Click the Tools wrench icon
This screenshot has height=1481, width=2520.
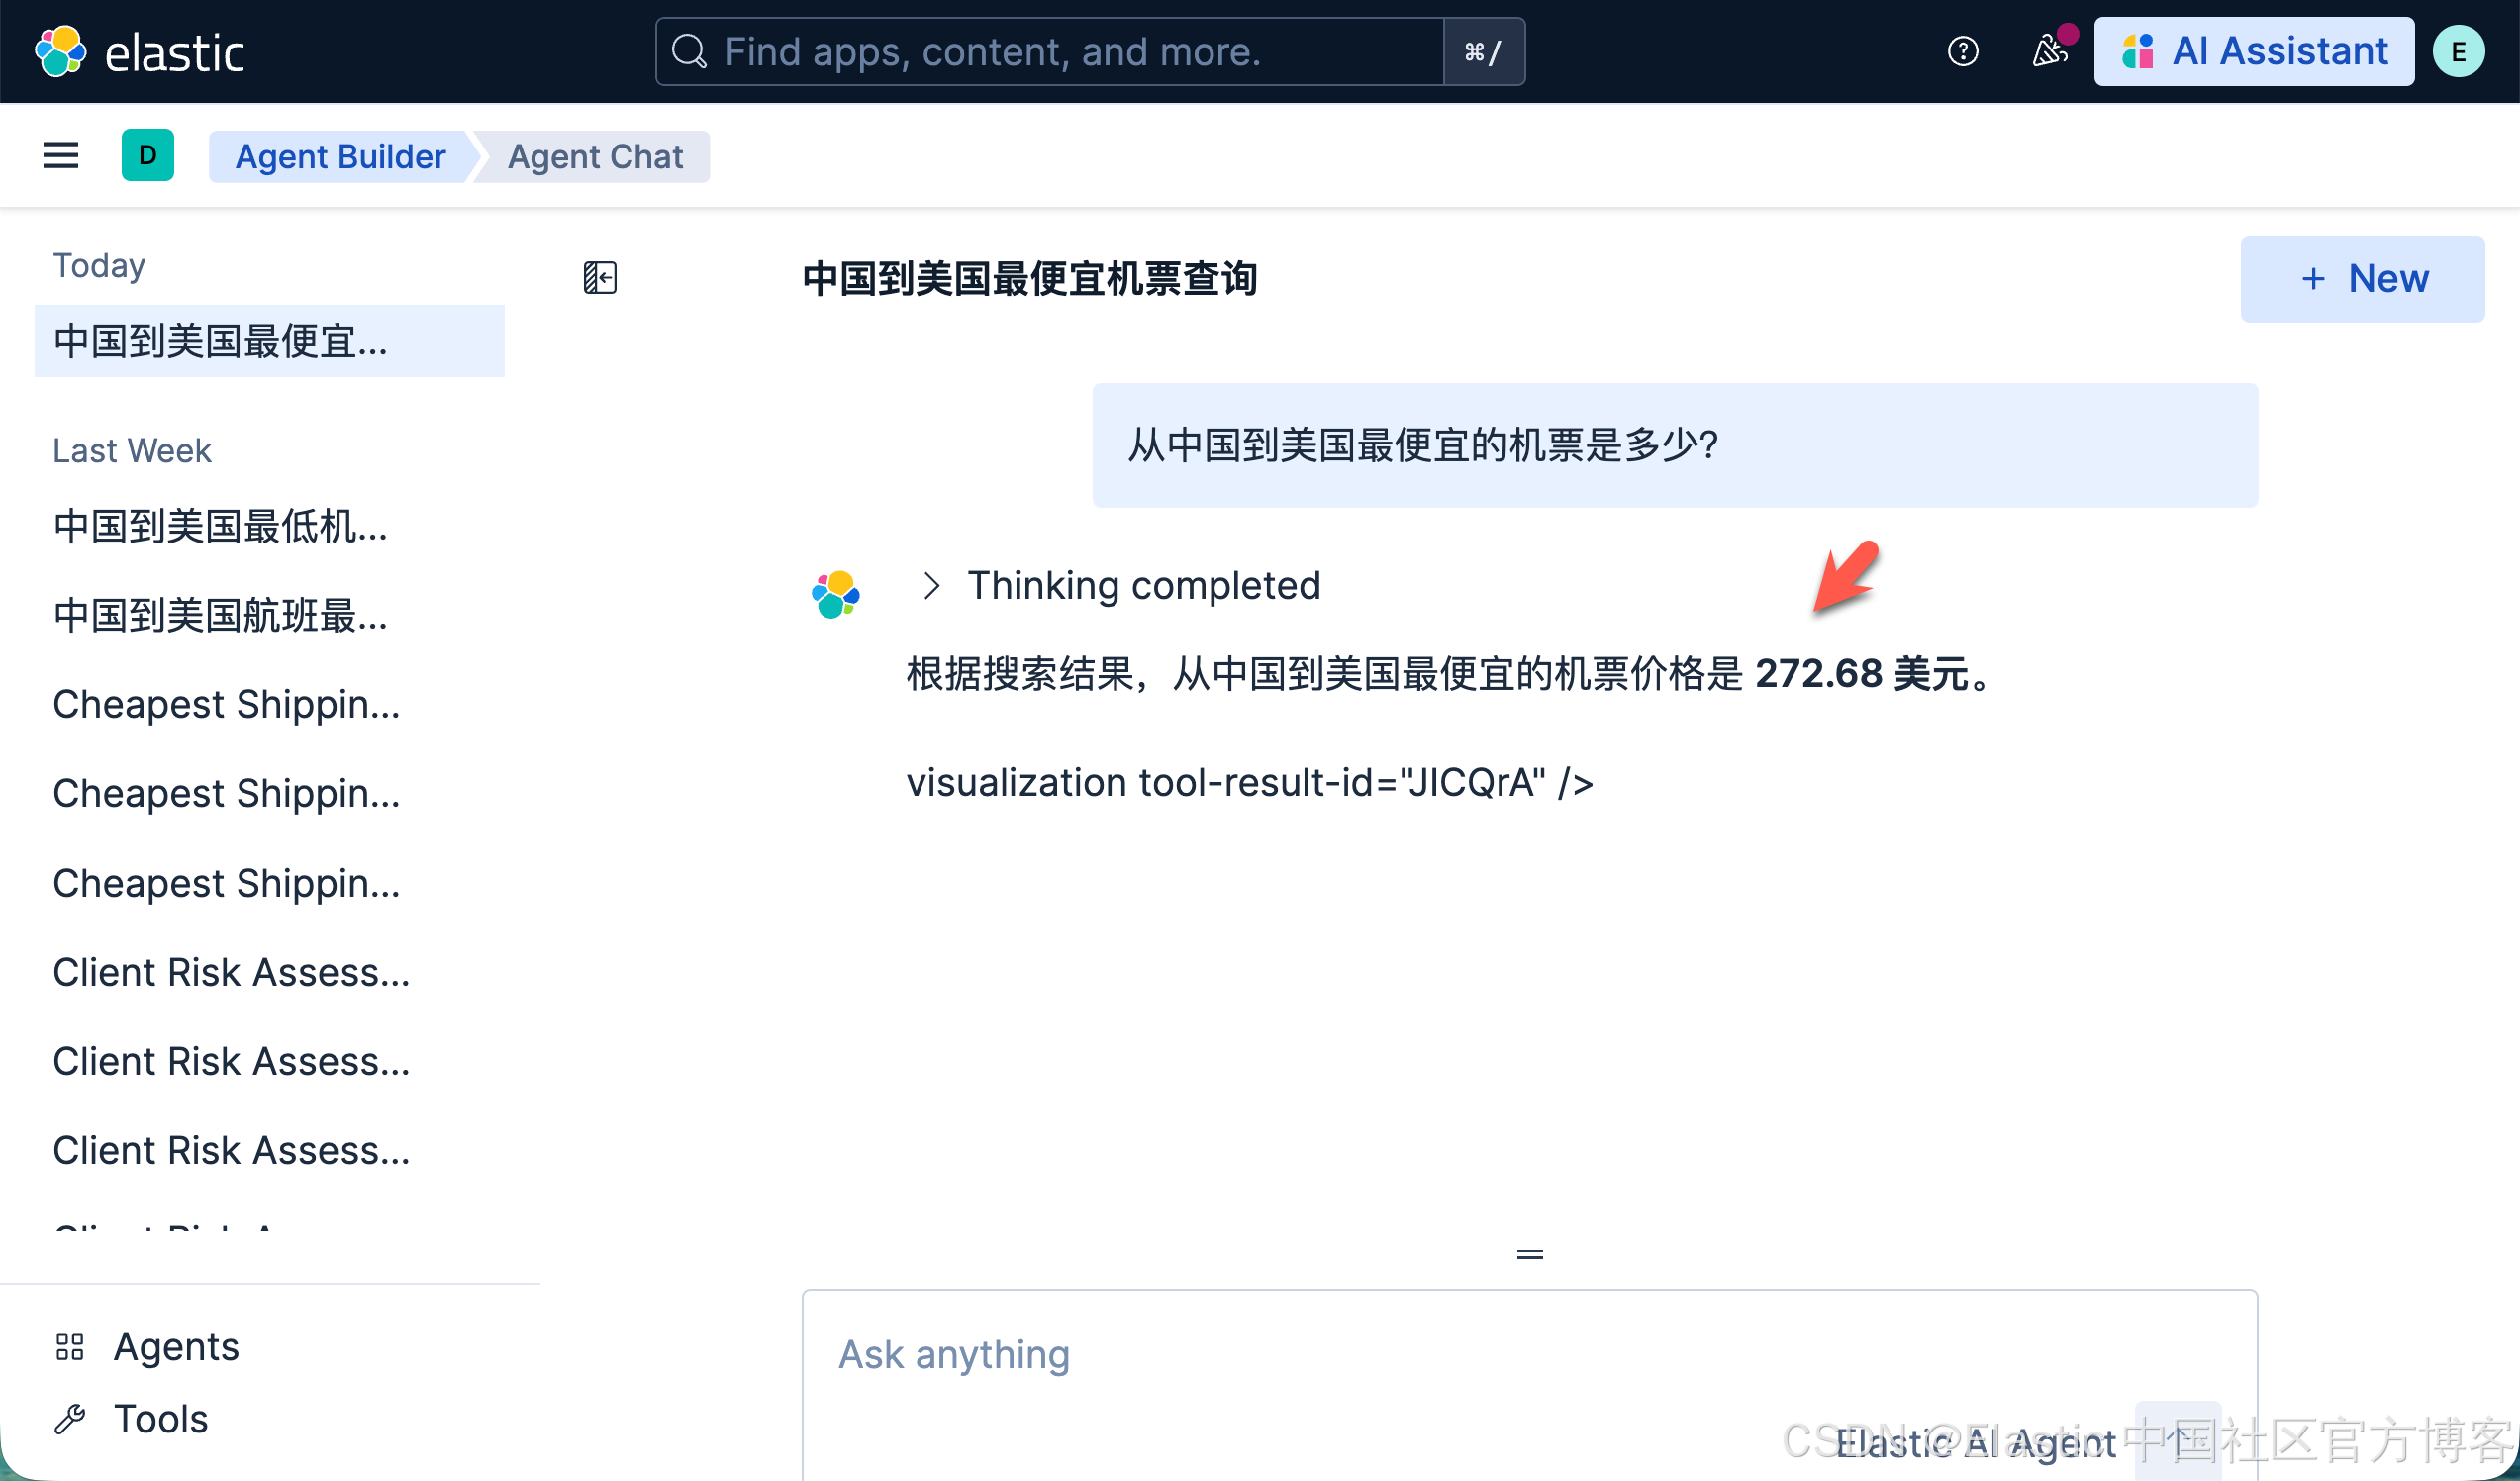tap(70, 1418)
